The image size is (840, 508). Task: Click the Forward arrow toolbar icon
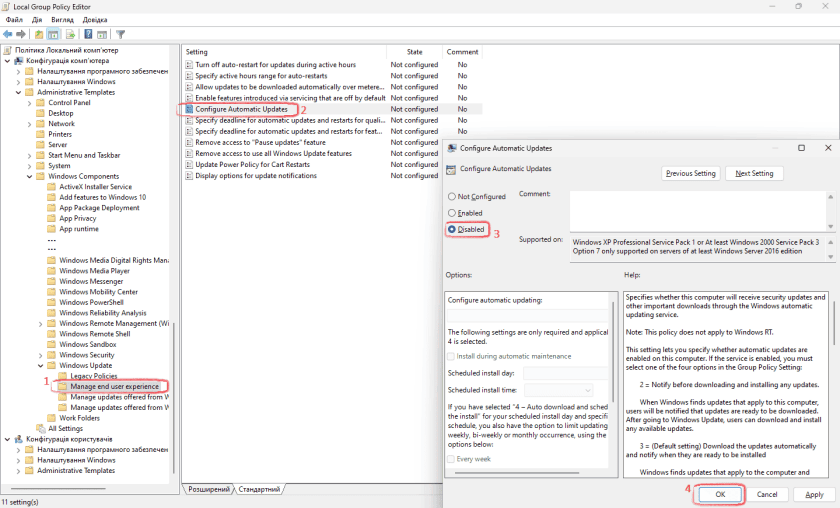21,34
